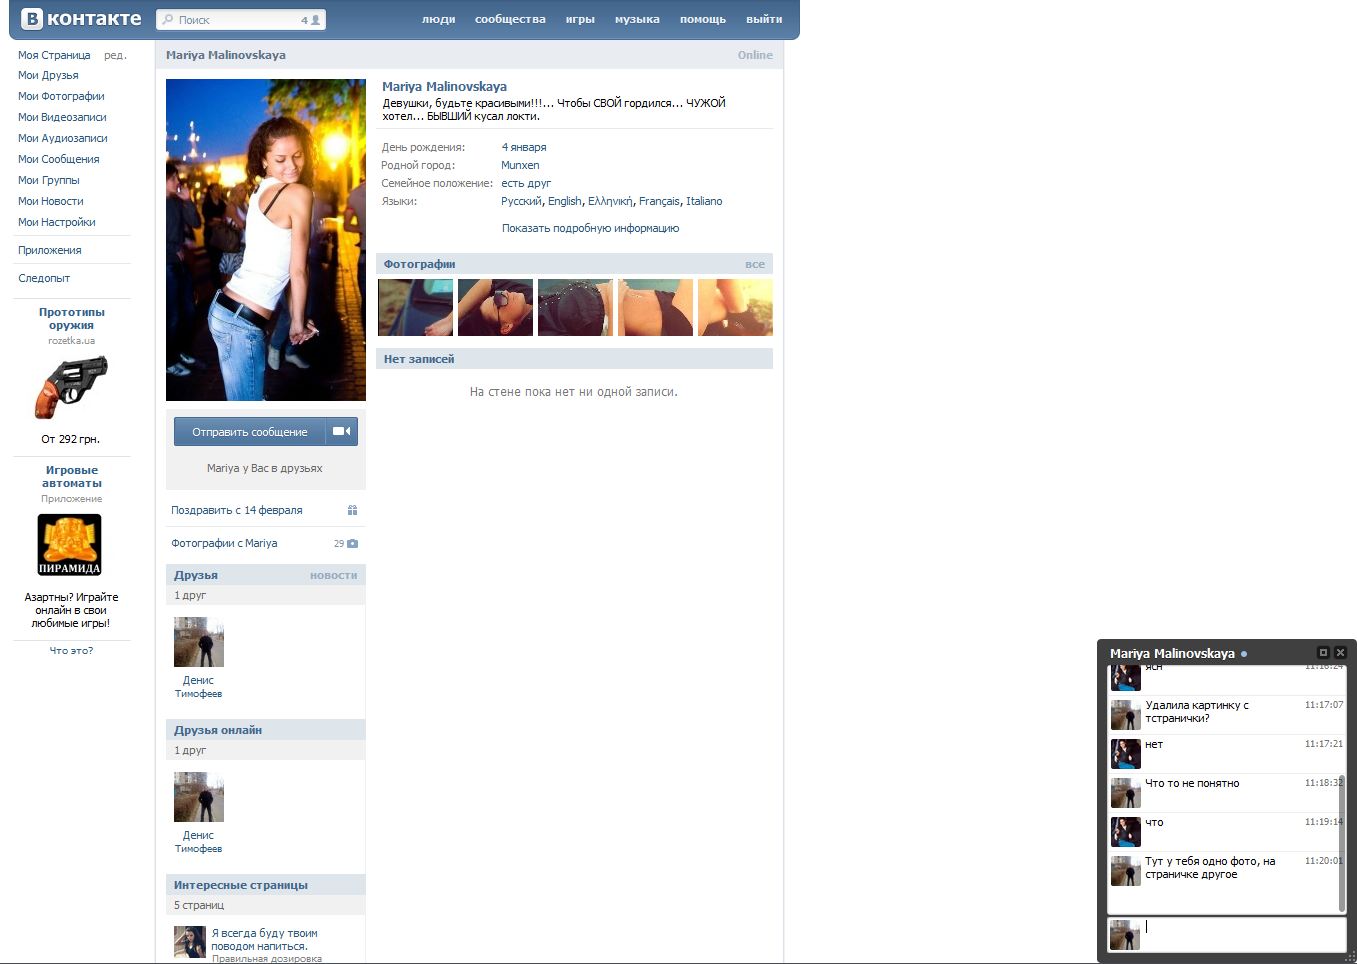
Task: Click the Прототипы оружия ad title
Action: pyautogui.click(x=72, y=318)
